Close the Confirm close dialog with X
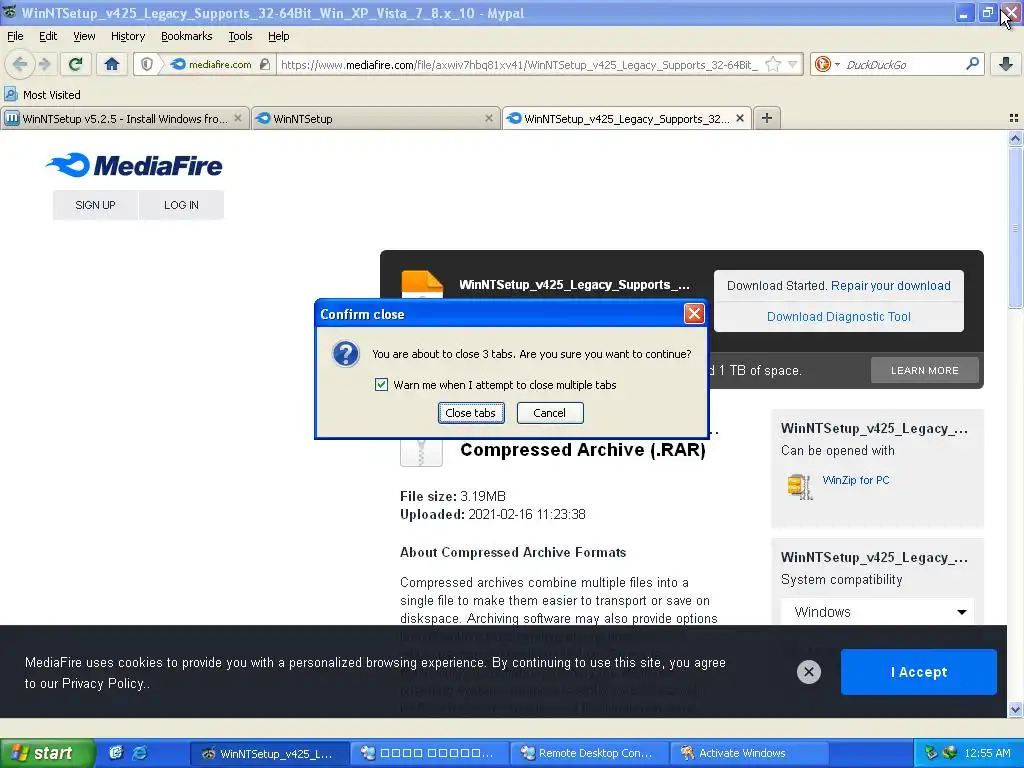Image resolution: width=1024 pixels, height=768 pixels. pyautogui.click(x=694, y=314)
